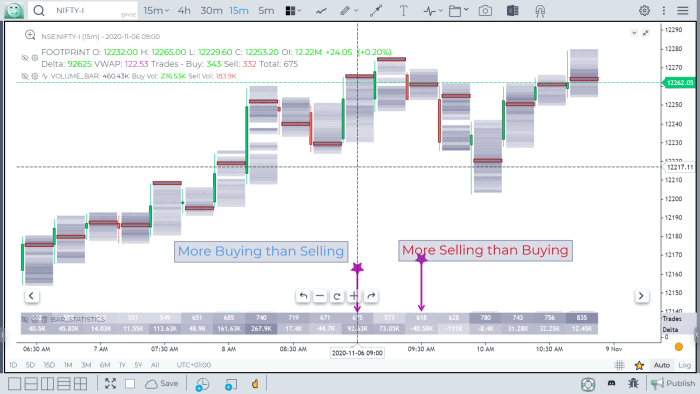Delete the BAR_STATISTICS indicator
The width and height of the screenshot is (700, 394).
(45, 319)
